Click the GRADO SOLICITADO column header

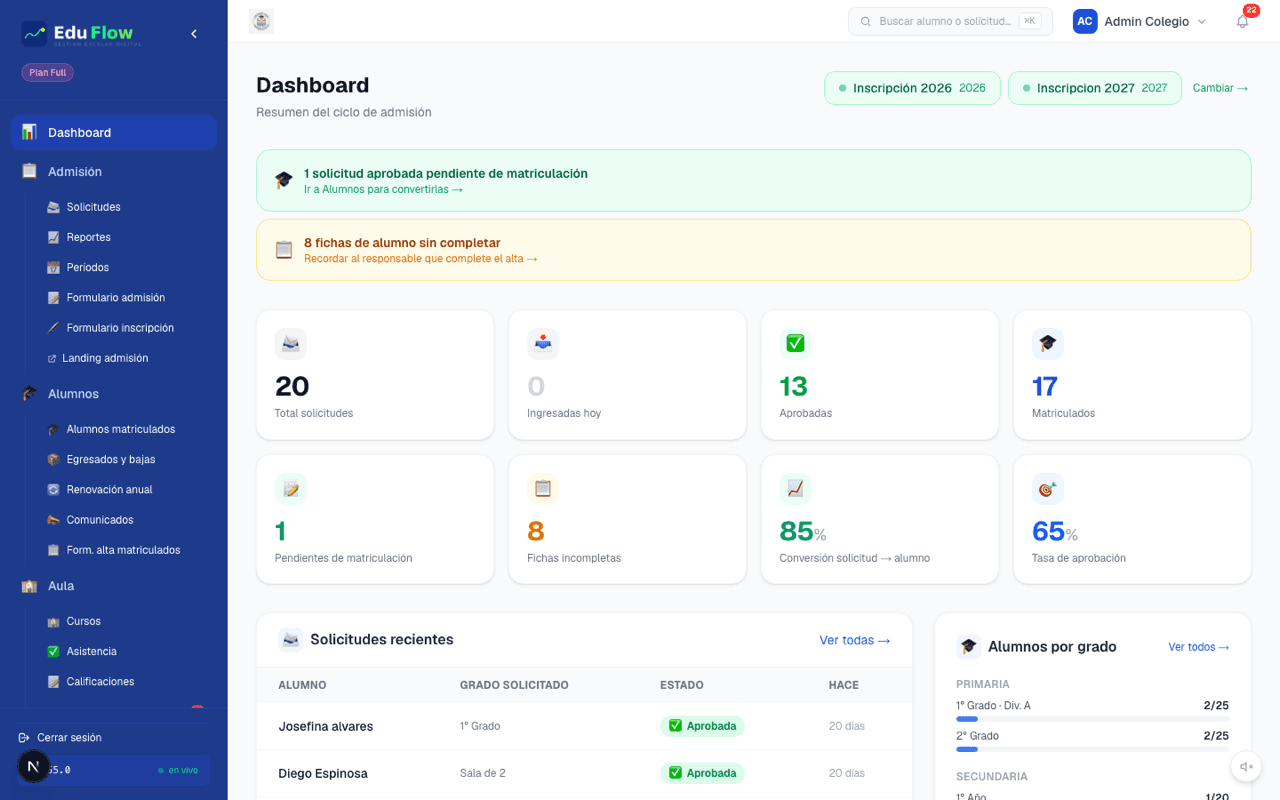pos(514,685)
